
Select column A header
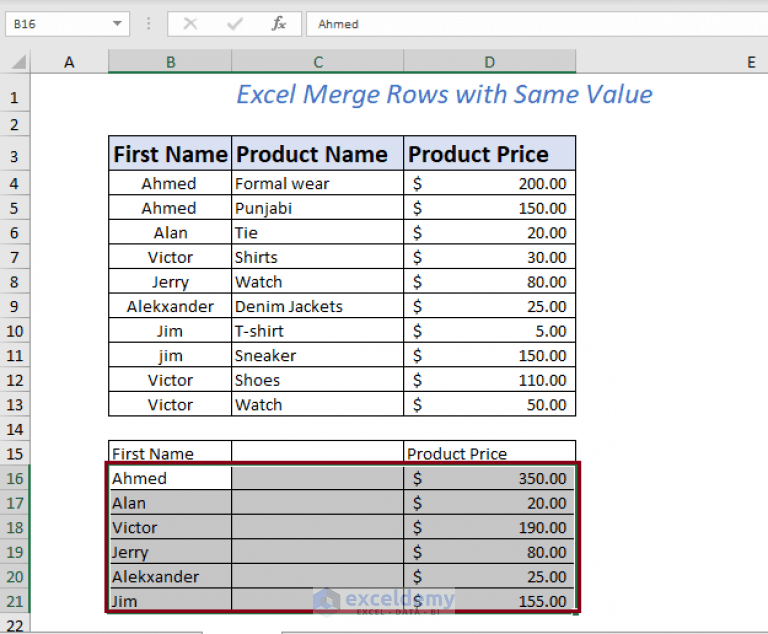pos(69,62)
